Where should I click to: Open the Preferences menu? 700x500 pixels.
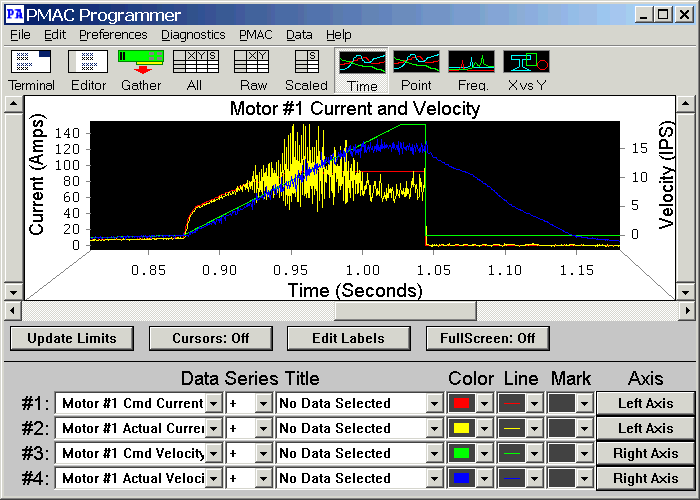[113, 34]
